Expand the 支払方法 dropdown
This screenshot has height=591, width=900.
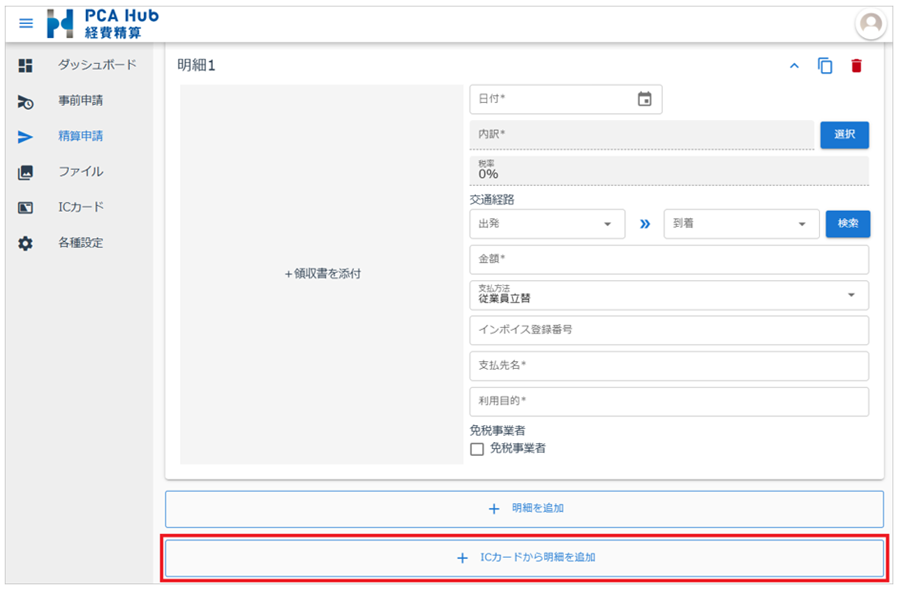click(668, 295)
